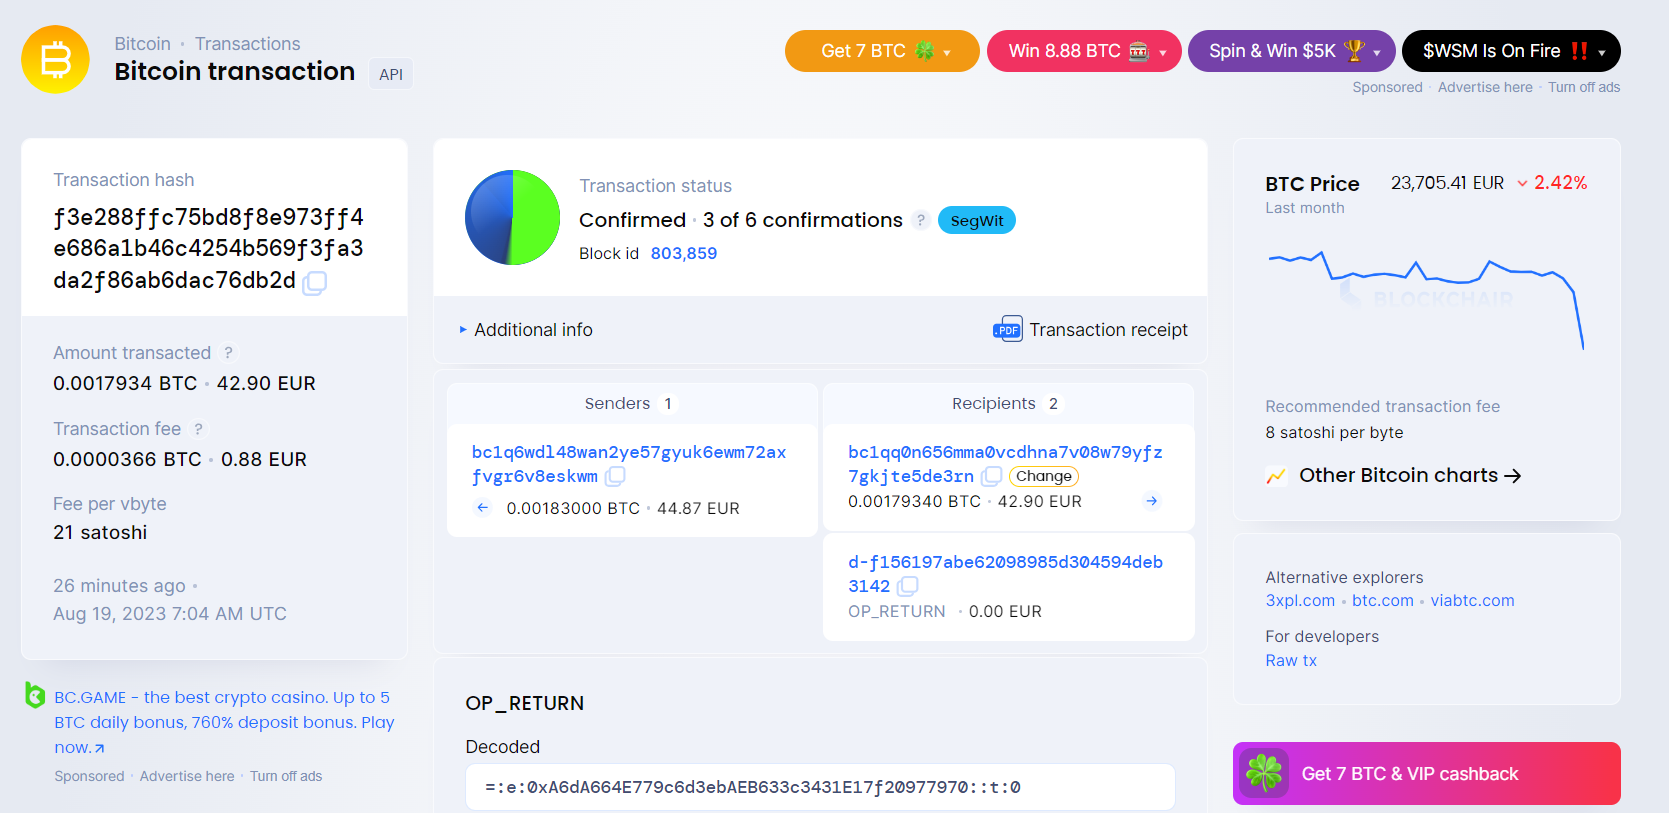Open the PDF transaction receipt icon
This screenshot has width=1669, height=813.
(x=1007, y=329)
